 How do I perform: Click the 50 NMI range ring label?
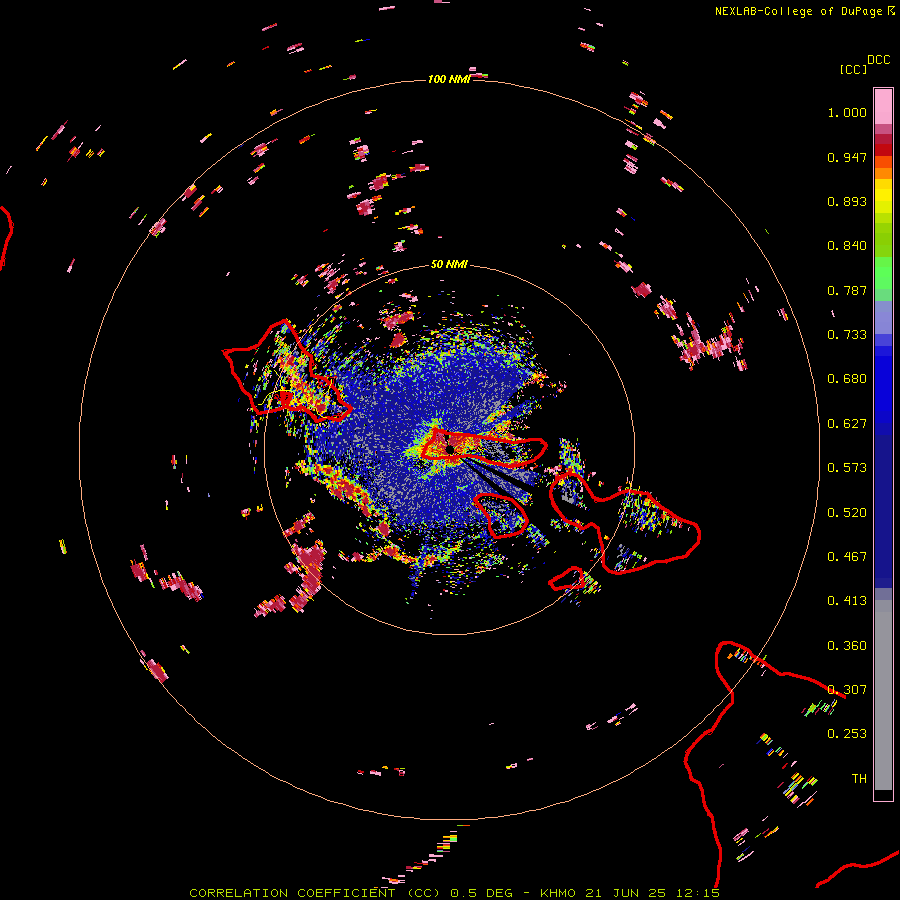pyautogui.click(x=449, y=264)
